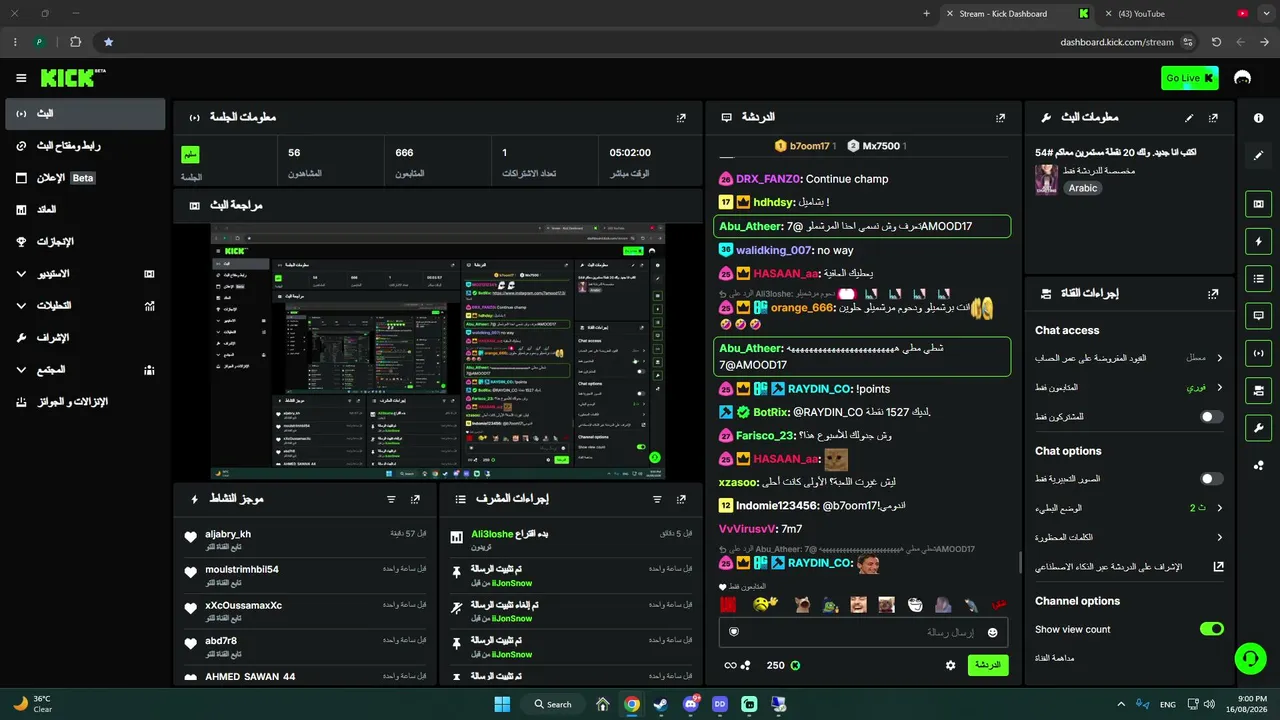Expand the المجتمع sidebar section
Screen dimensions: 1280x720
tap(84, 370)
